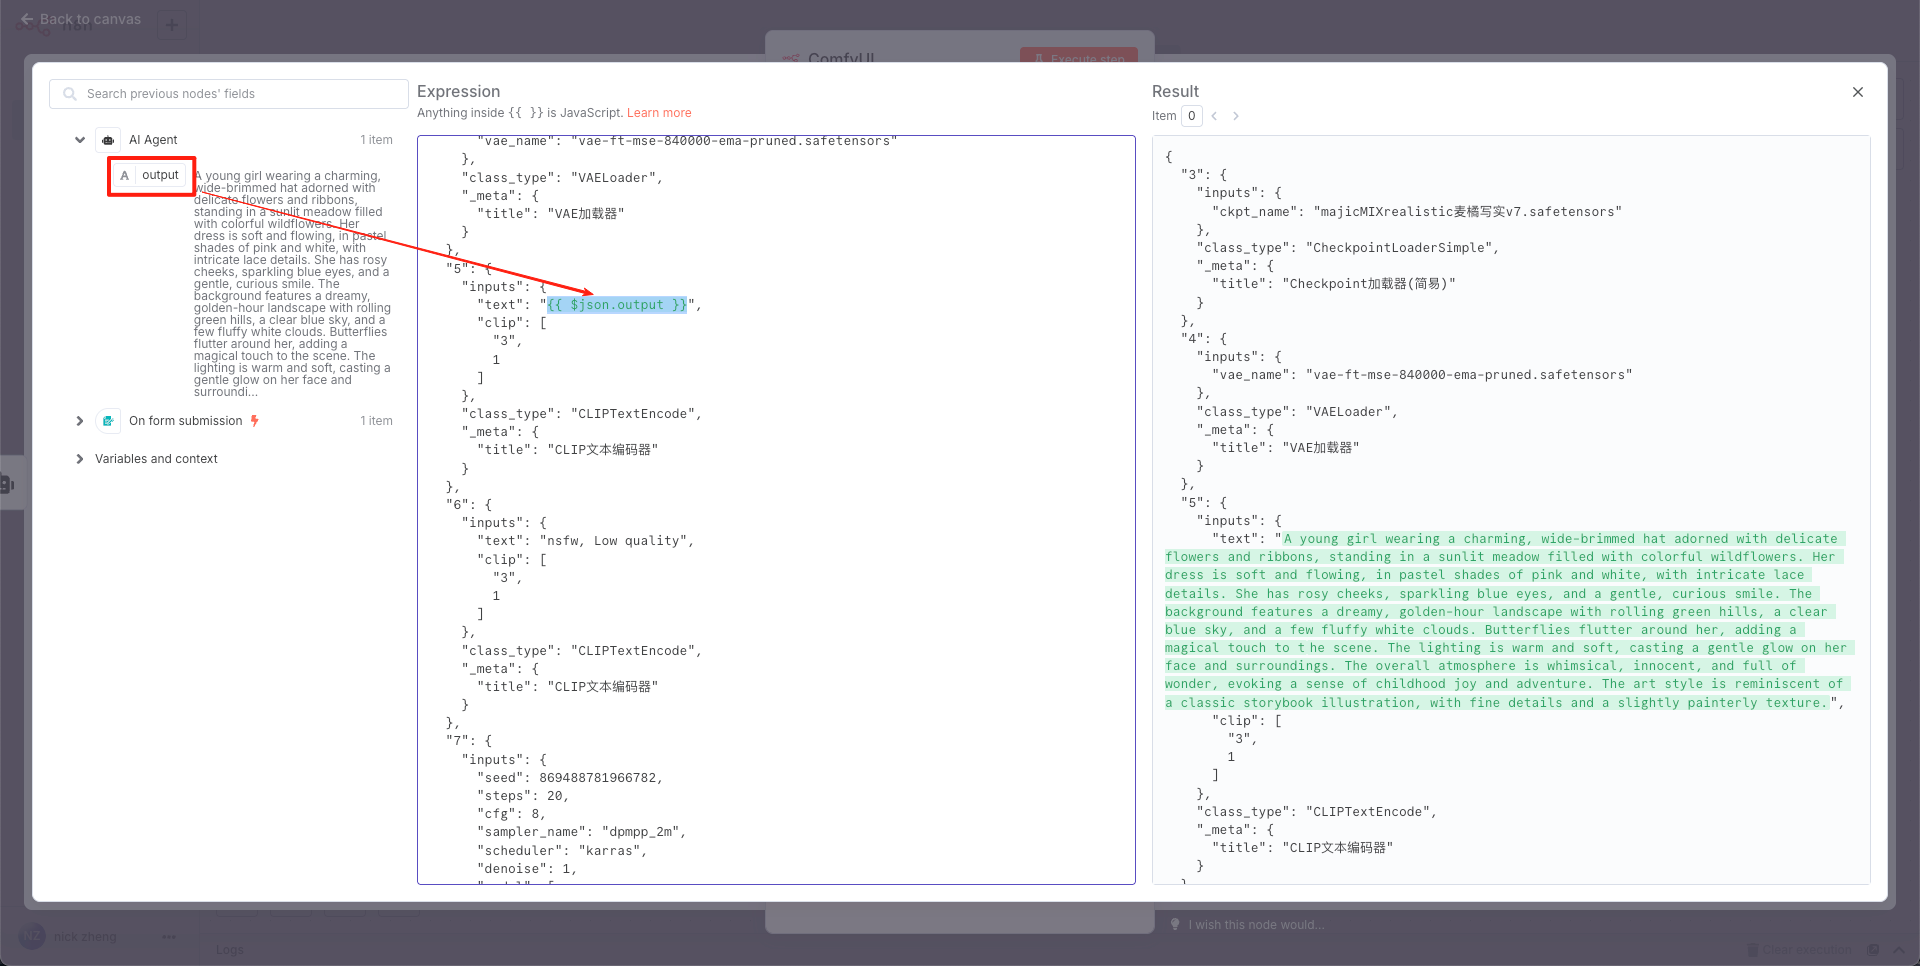Click the Result heading
Screen dimensions: 1920x966
pos(1175,91)
